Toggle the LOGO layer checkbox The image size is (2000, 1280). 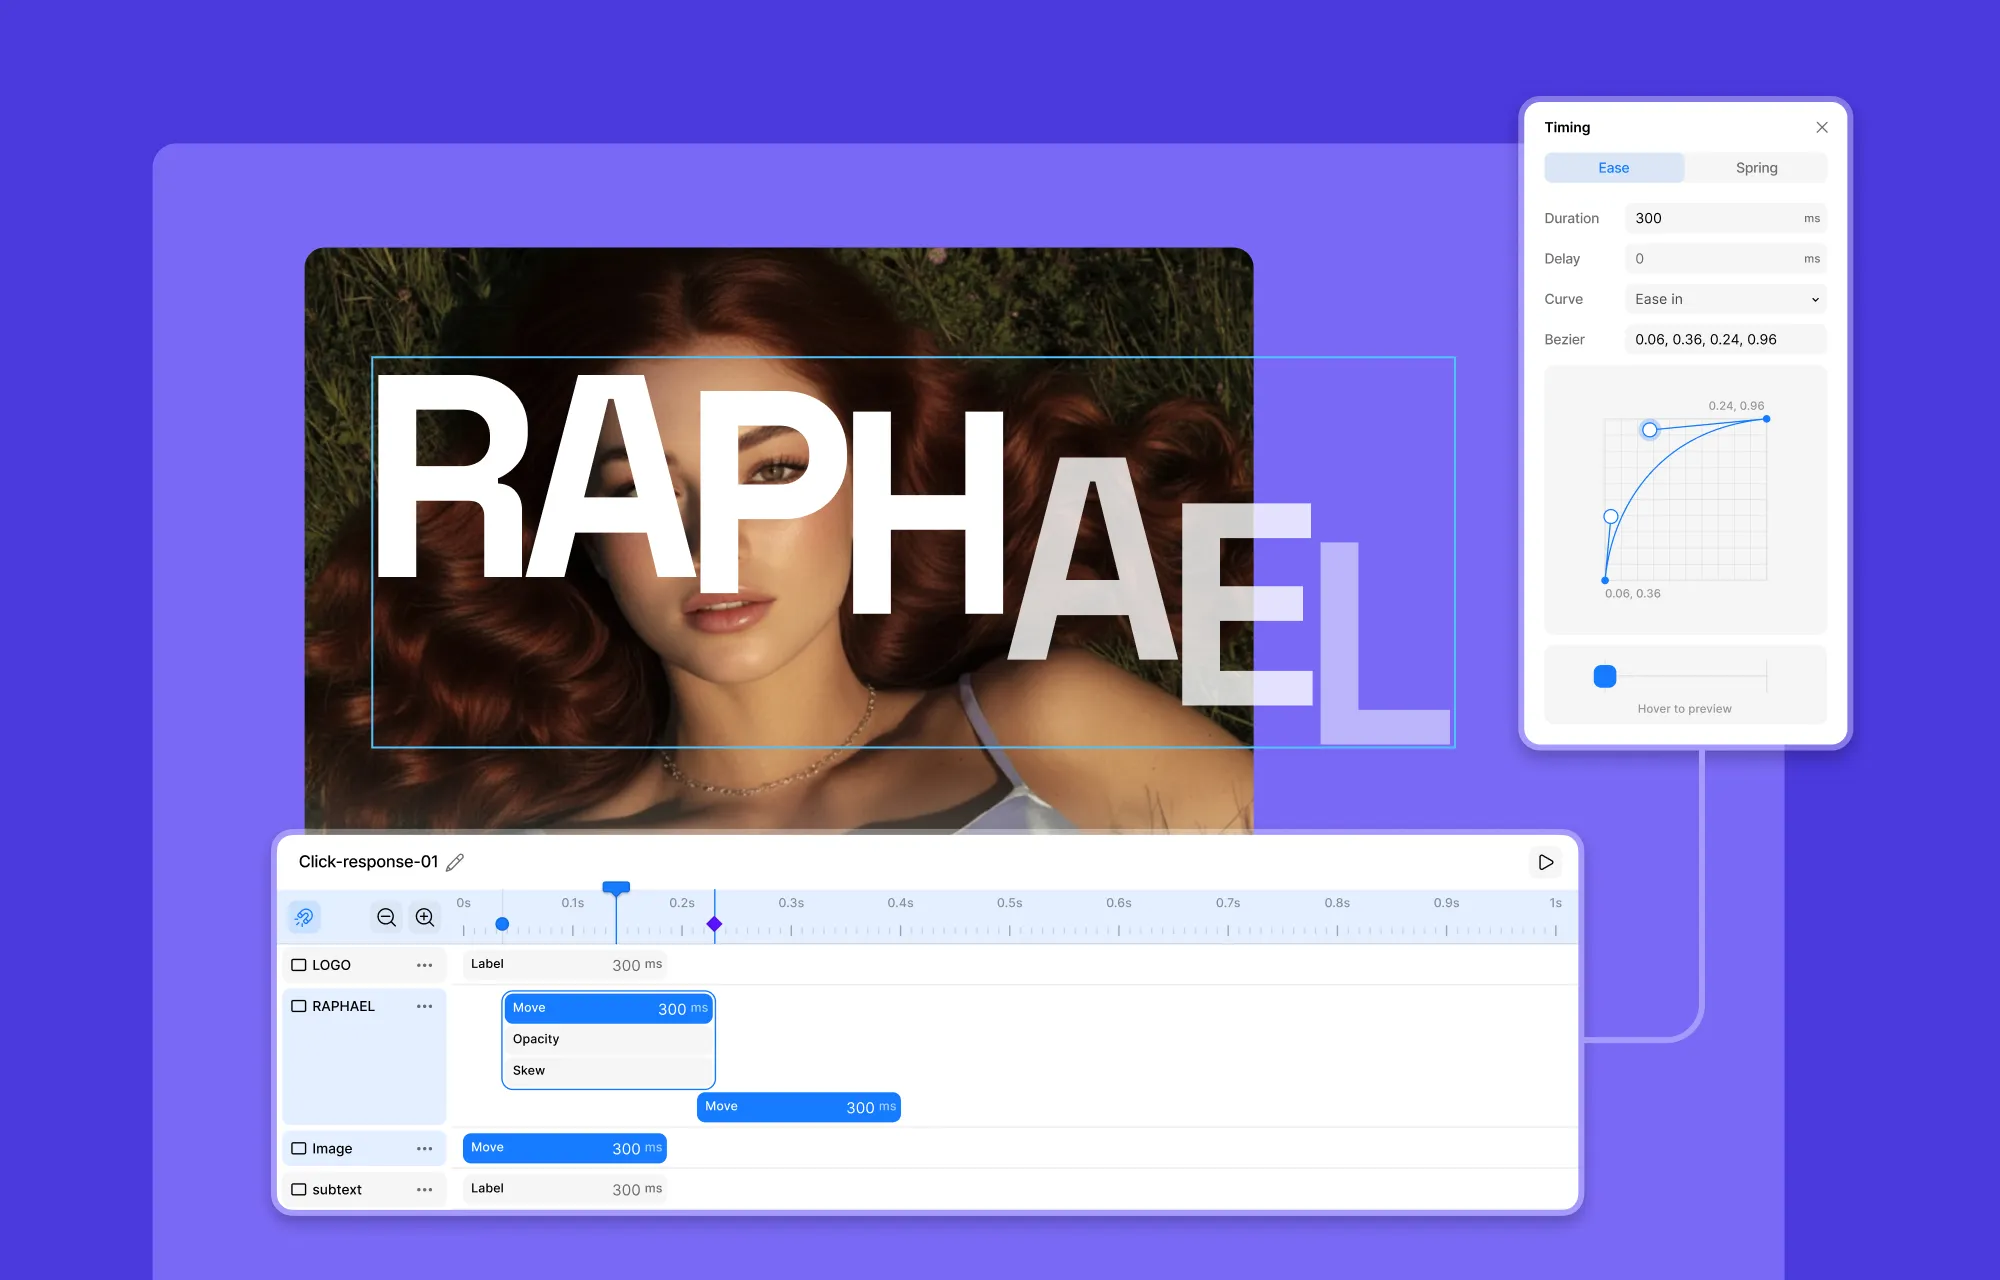click(298, 965)
